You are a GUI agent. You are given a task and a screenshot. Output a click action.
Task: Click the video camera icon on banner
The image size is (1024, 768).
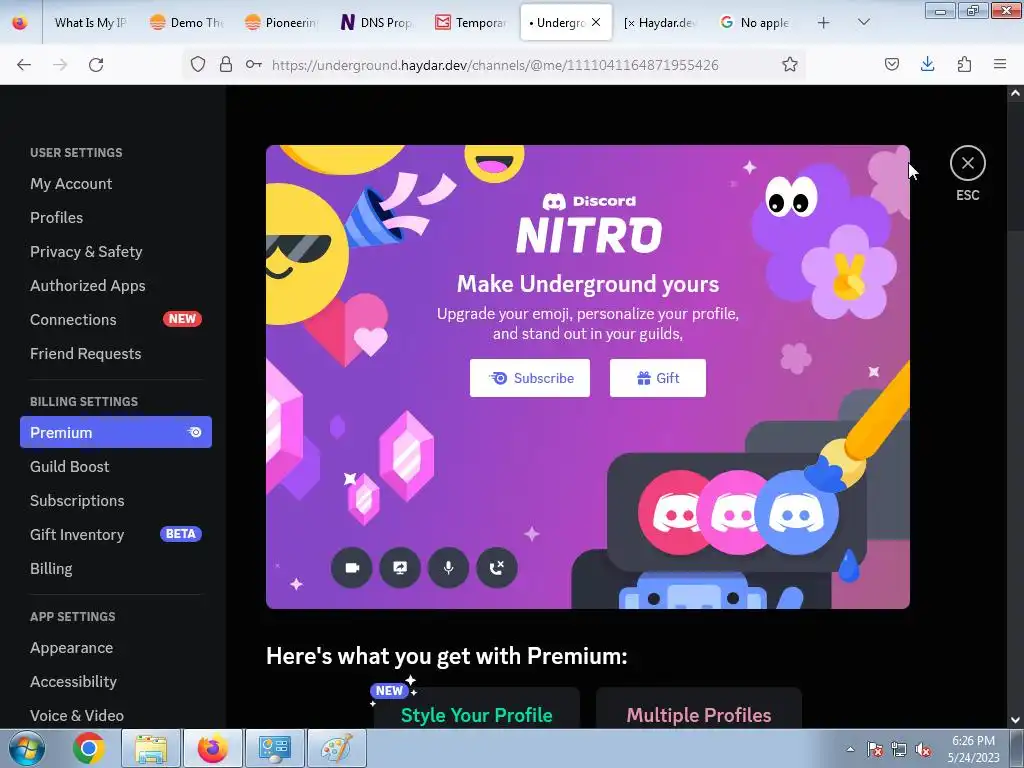[x=352, y=568]
